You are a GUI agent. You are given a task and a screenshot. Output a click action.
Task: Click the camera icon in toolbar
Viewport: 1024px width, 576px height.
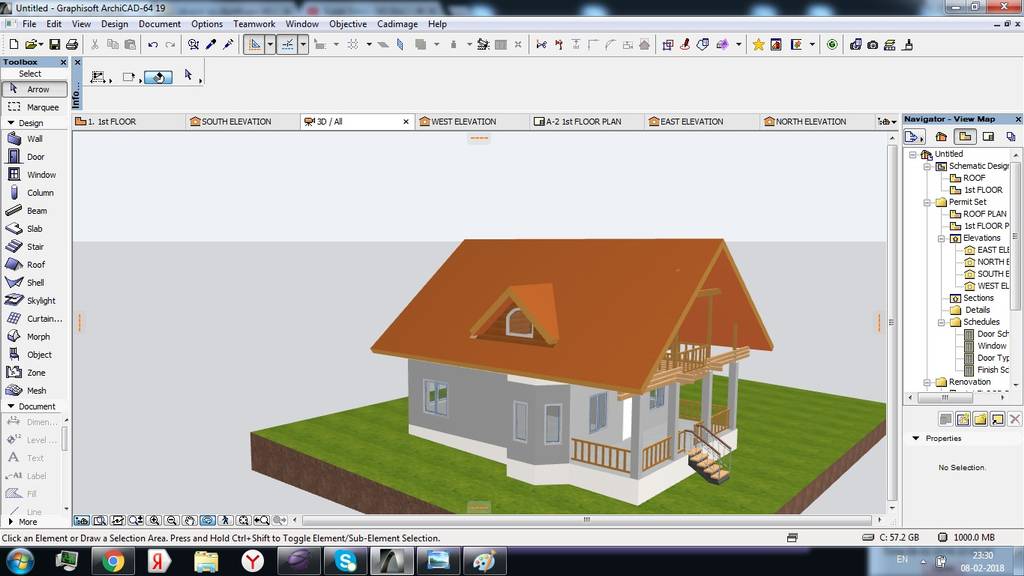873,44
